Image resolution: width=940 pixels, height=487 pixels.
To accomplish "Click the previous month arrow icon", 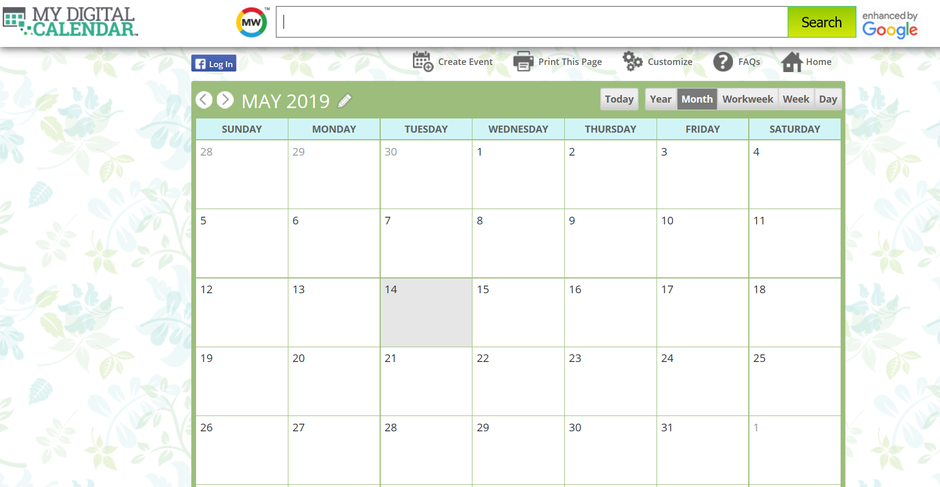I will pos(204,100).
